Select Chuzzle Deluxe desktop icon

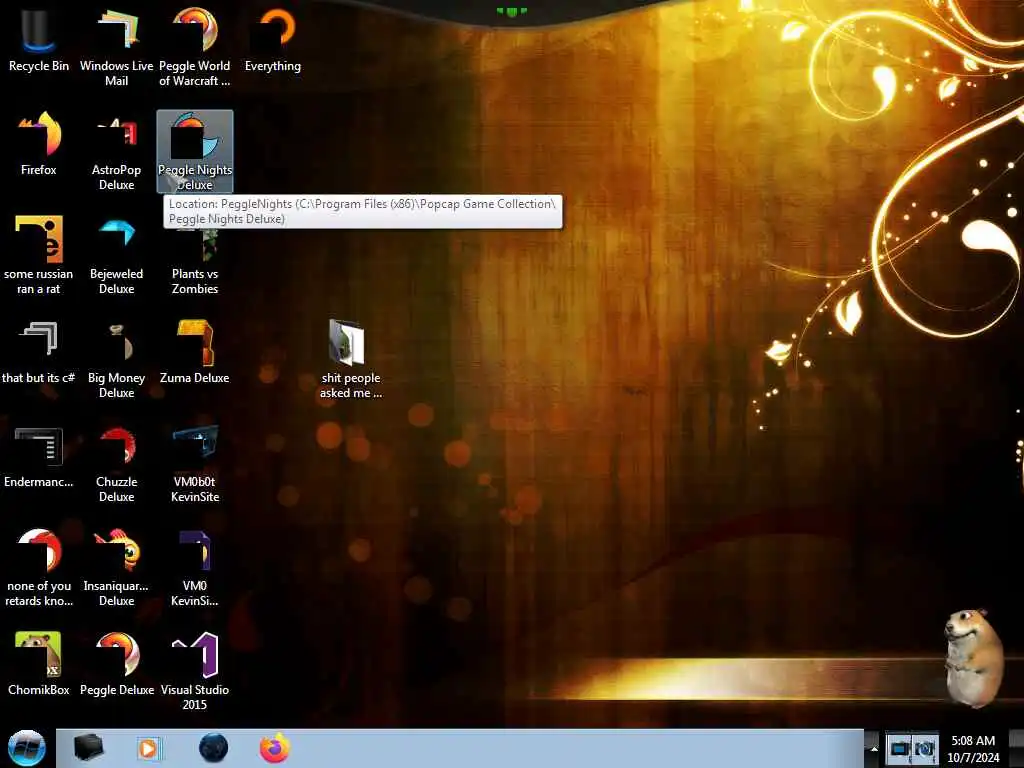116,463
